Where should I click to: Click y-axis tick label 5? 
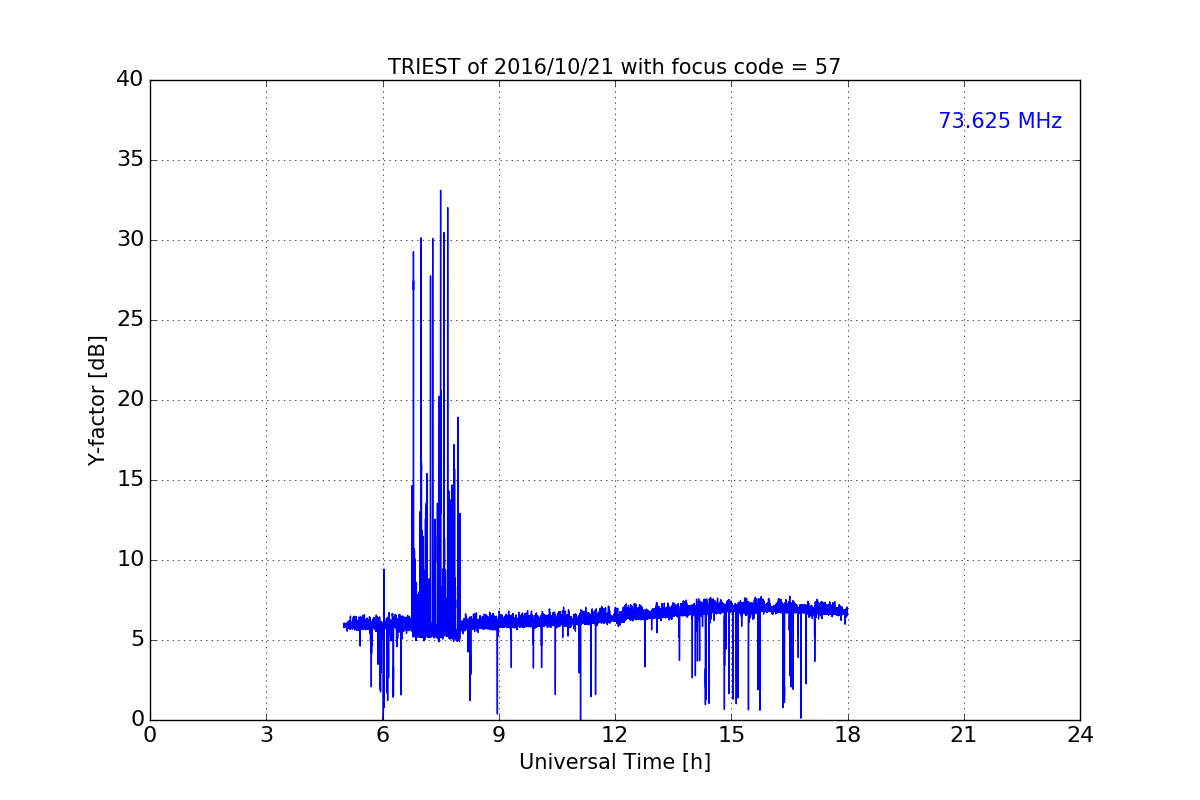point(137,640)
